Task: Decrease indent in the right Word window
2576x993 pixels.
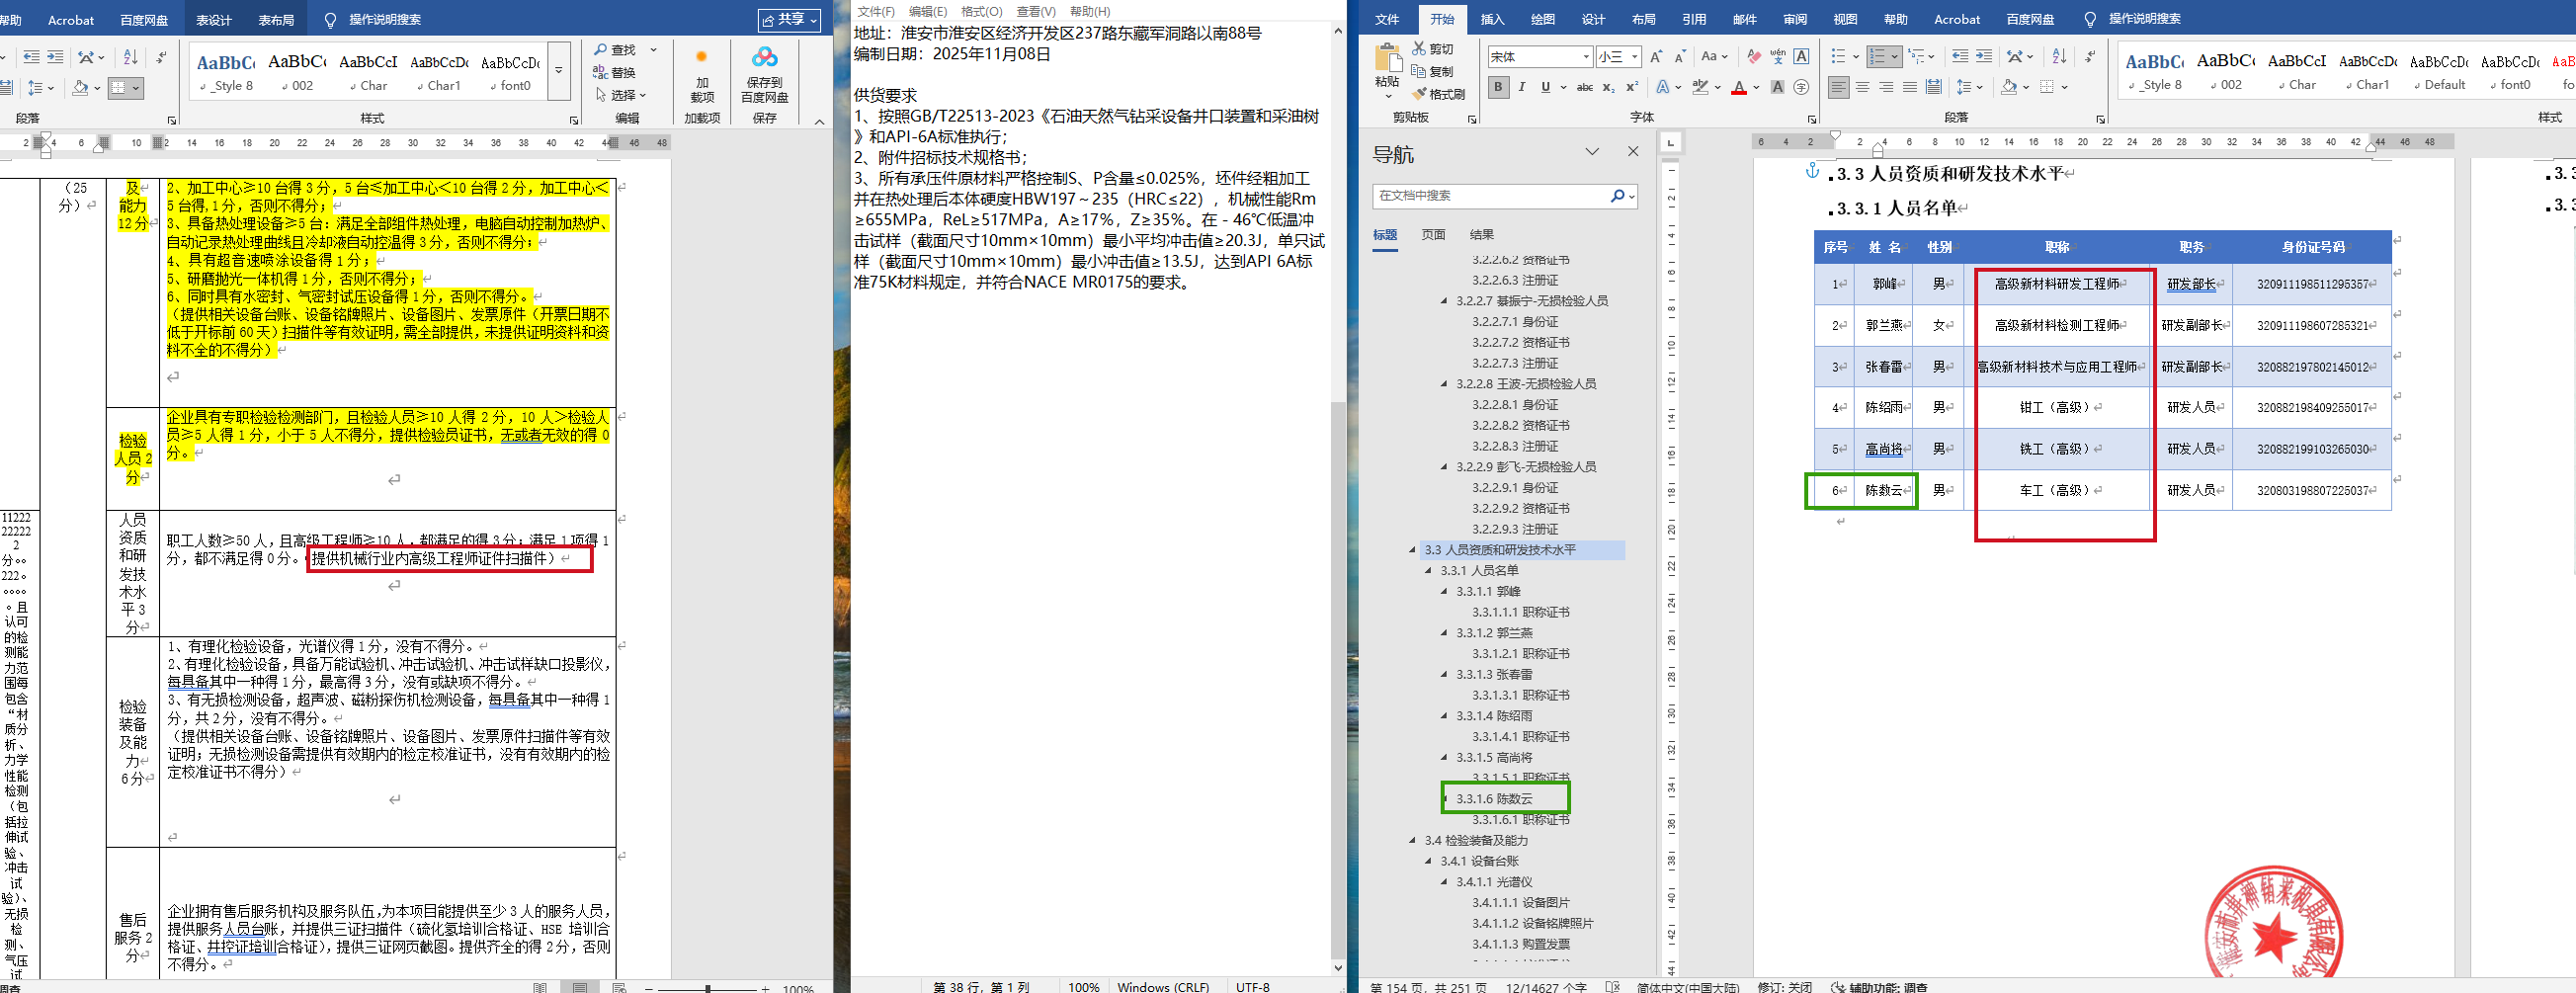Action: pyautogui.click(x=1960, y=57)
